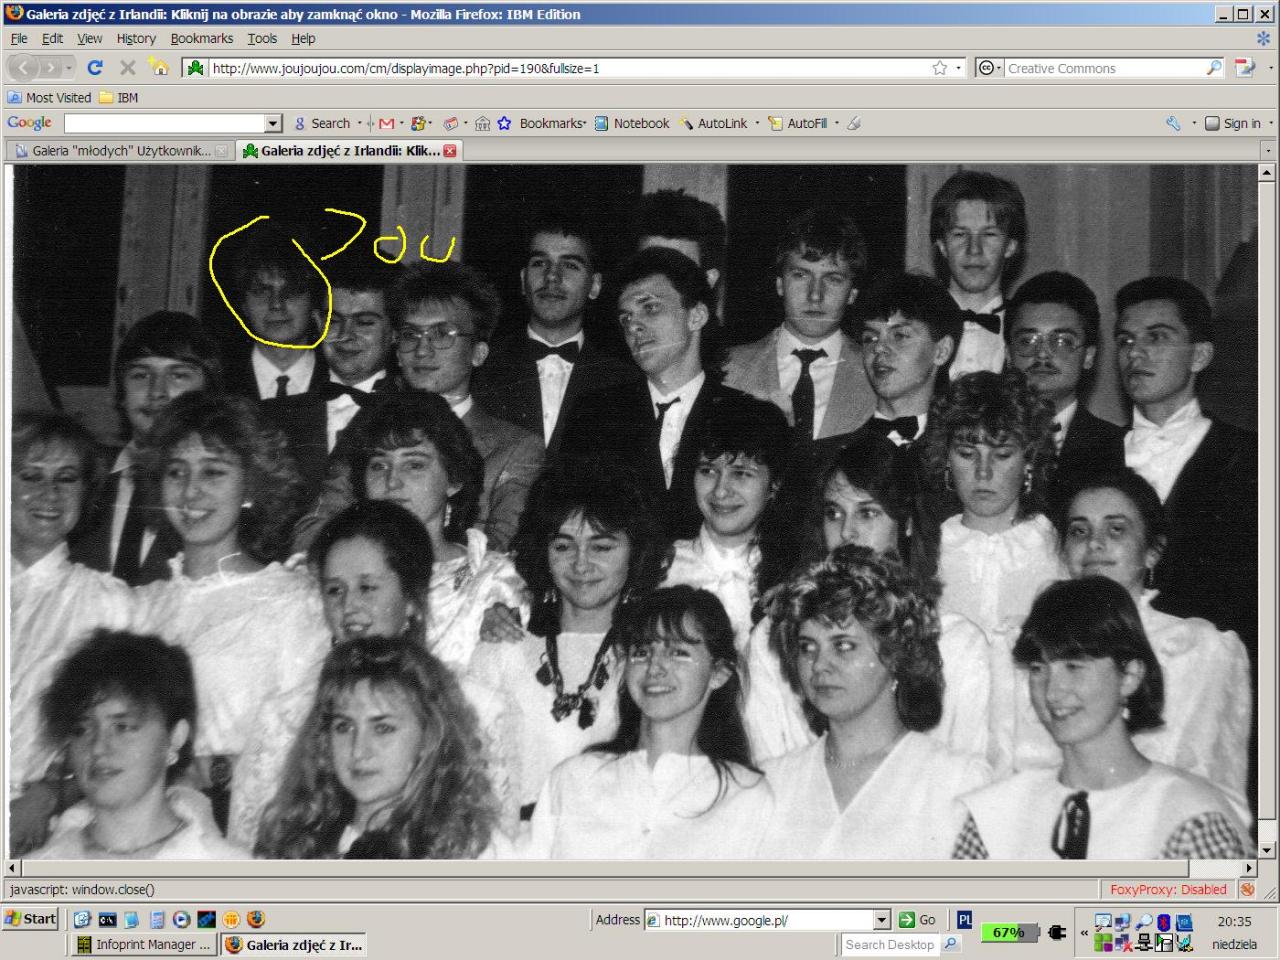Click the AutoLink button
The width and height of the screenshot is (1280, 960).
(714, 123)
